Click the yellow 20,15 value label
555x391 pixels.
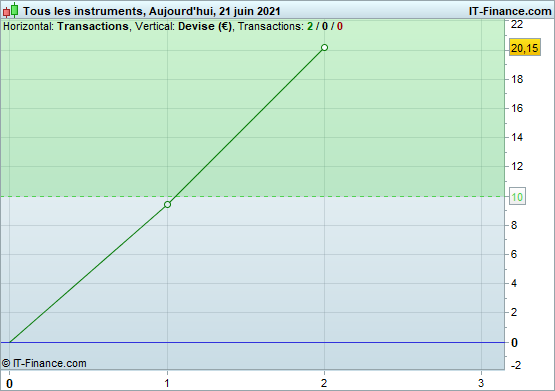click(525, 48)
